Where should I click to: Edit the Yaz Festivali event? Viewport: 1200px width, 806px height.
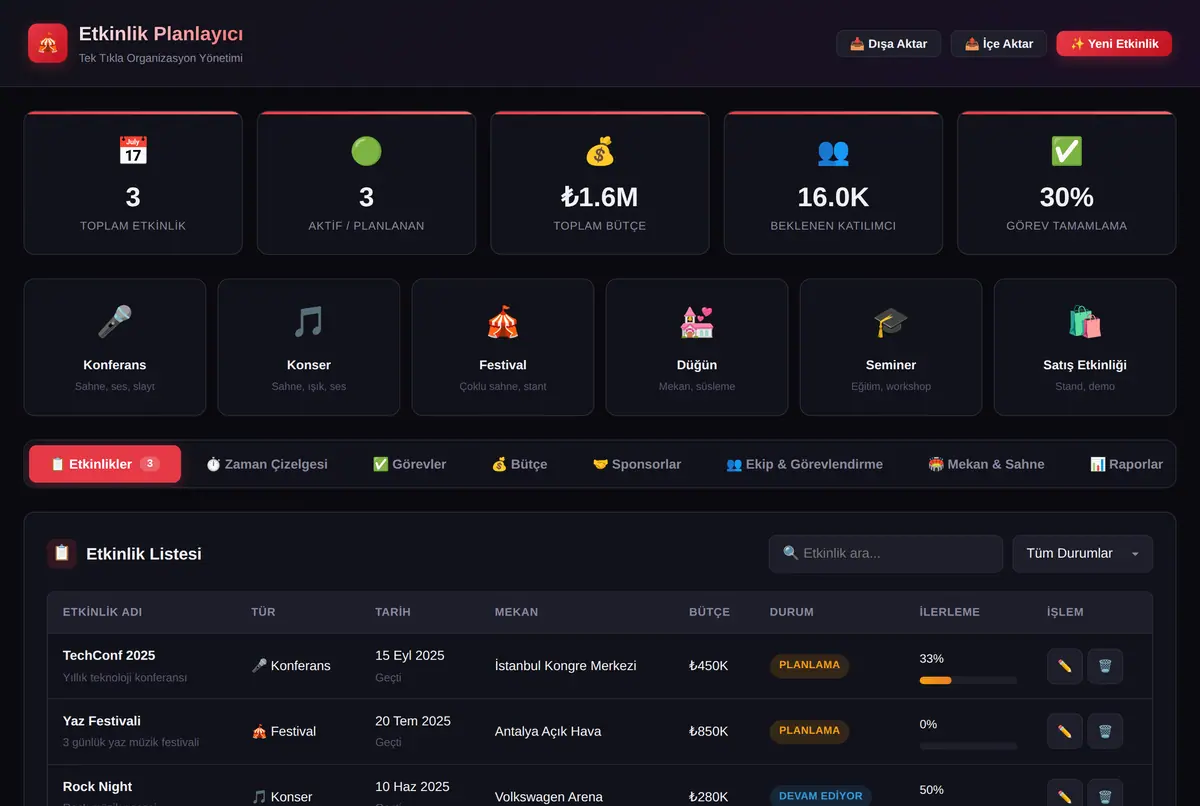point(1065,731)
